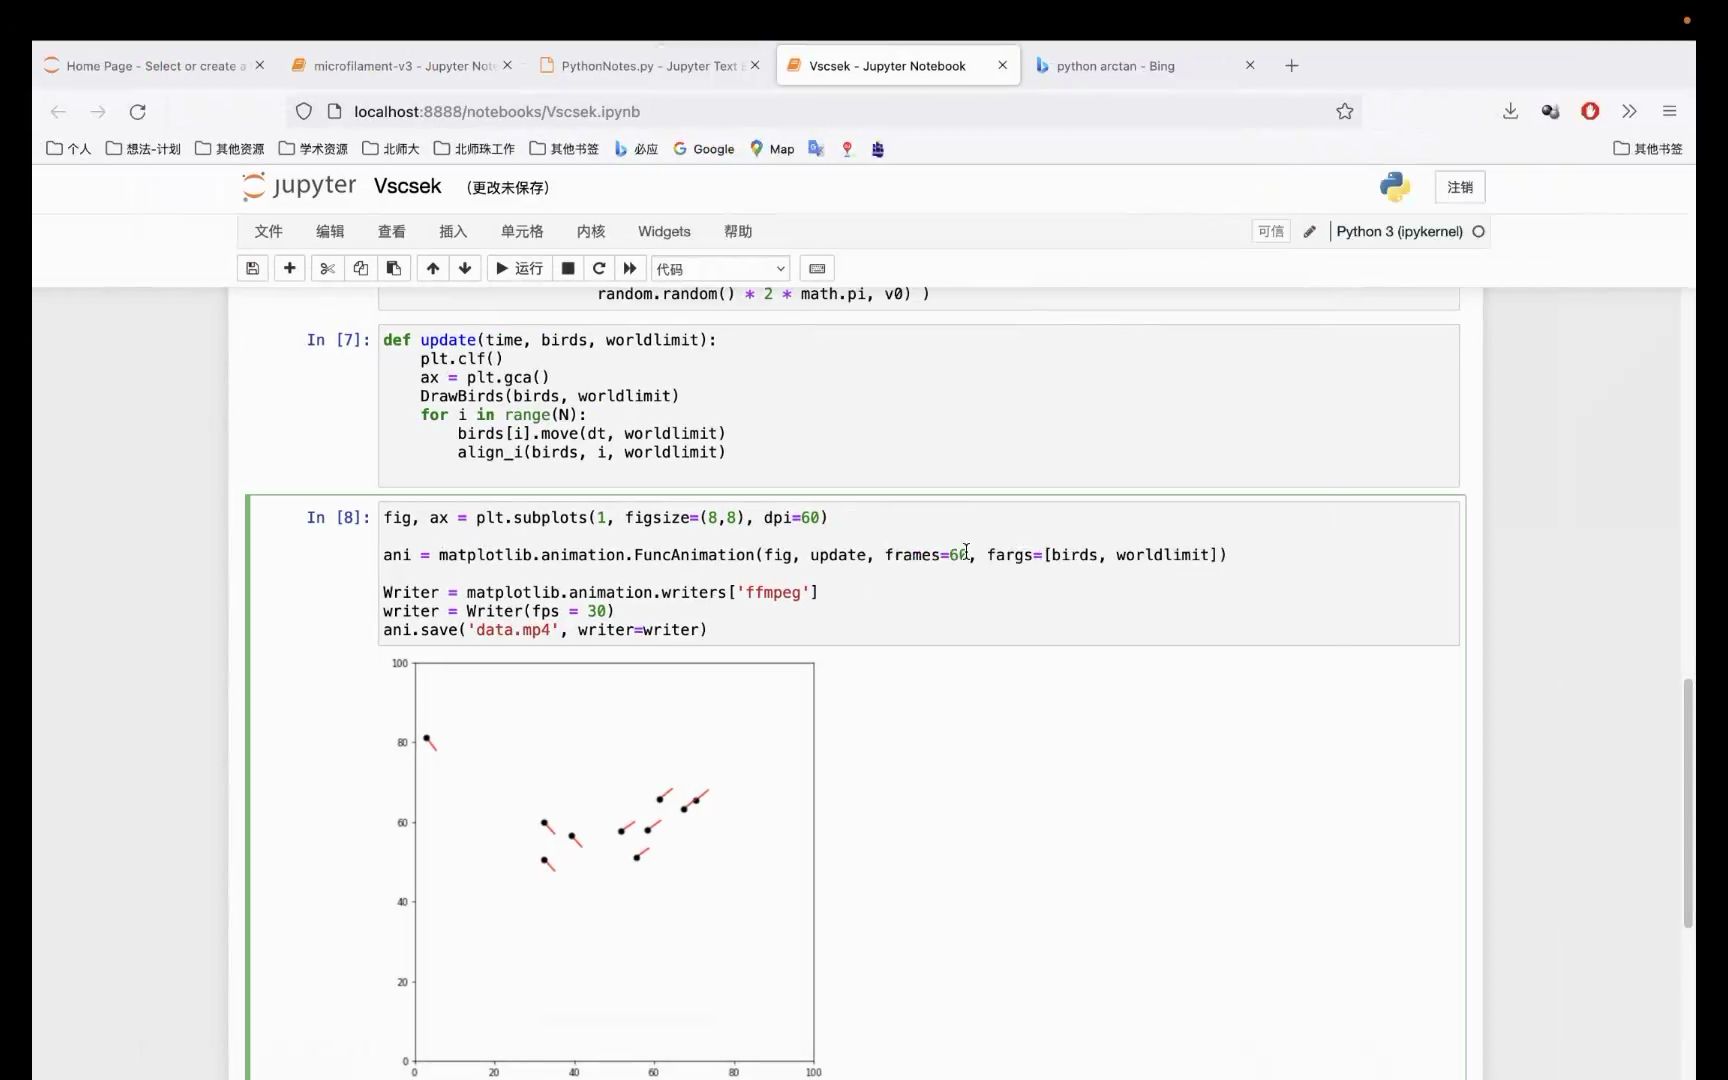Open the browser downloads arrow icon
Screen dimensions: 1728x1080
(1510, 111)
